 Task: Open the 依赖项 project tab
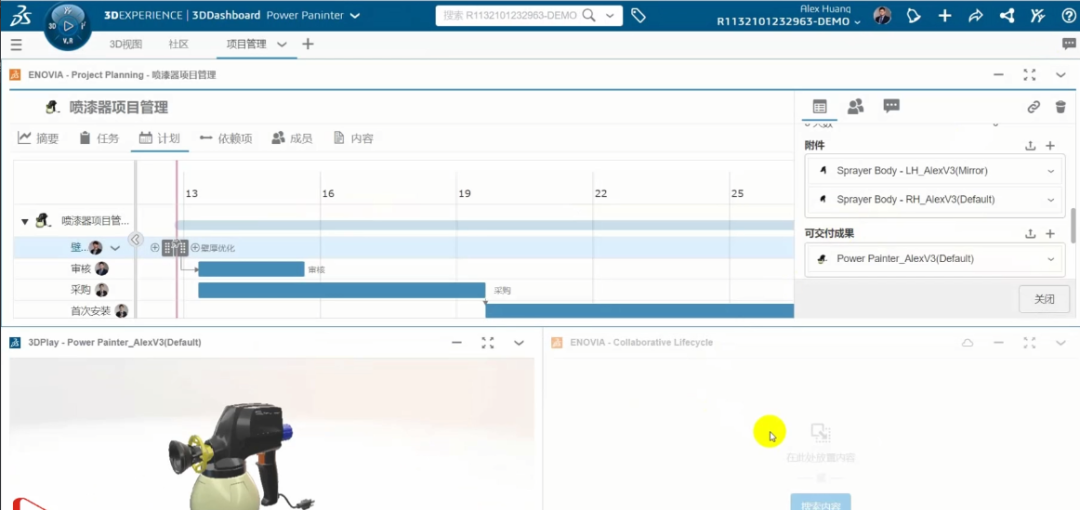click(x=226, y=138)
